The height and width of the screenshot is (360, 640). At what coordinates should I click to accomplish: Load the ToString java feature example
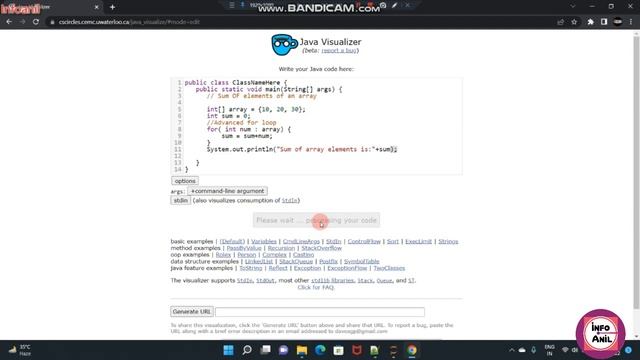[251, 268]
